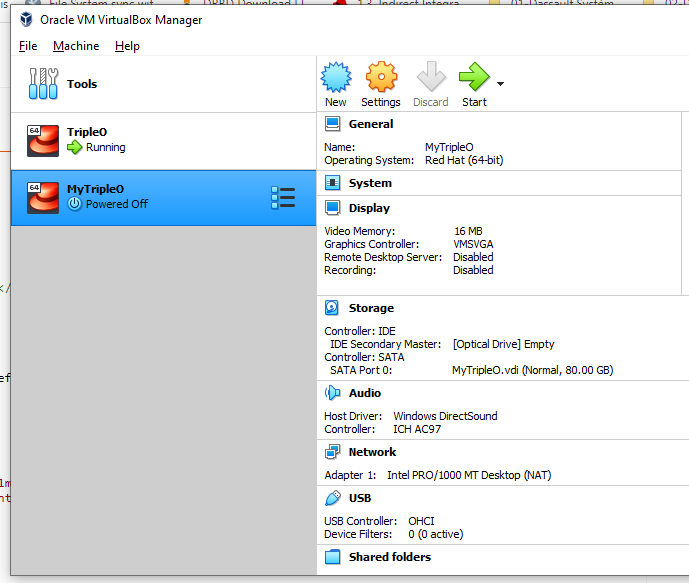Click the Device Filters 0 (0 active) value
Viewport: 689px width, 583px height.
coord(436,534)
